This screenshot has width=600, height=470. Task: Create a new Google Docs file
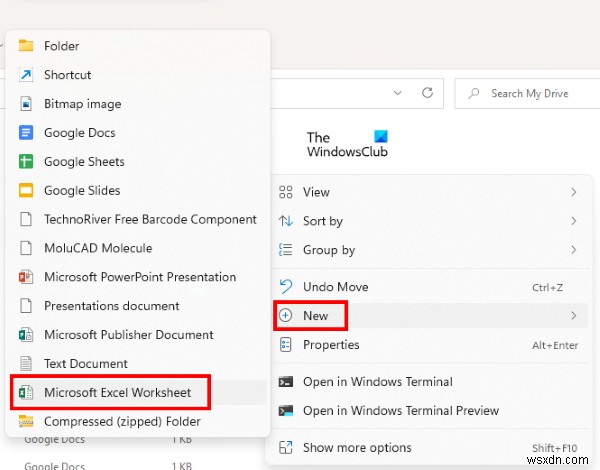coord(138,133)
